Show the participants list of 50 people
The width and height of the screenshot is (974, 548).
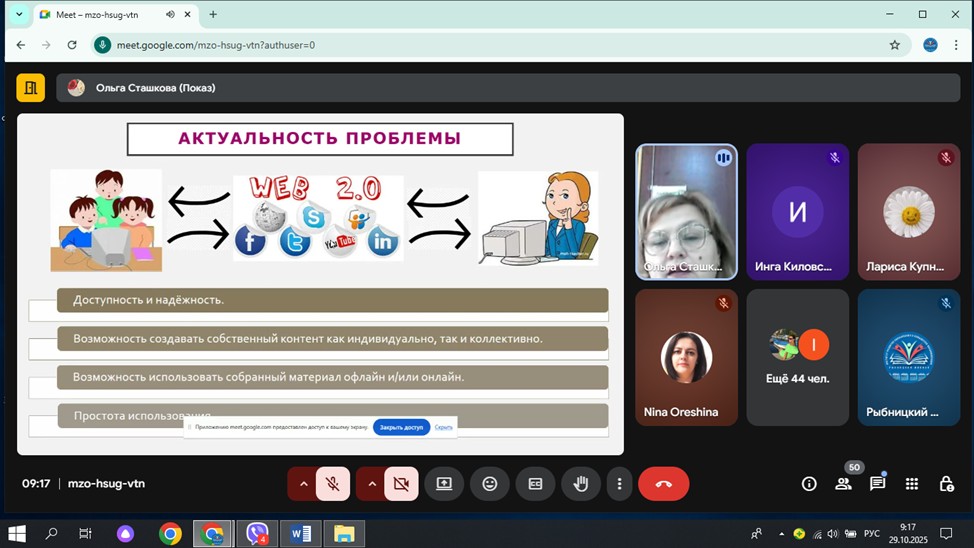843,484
